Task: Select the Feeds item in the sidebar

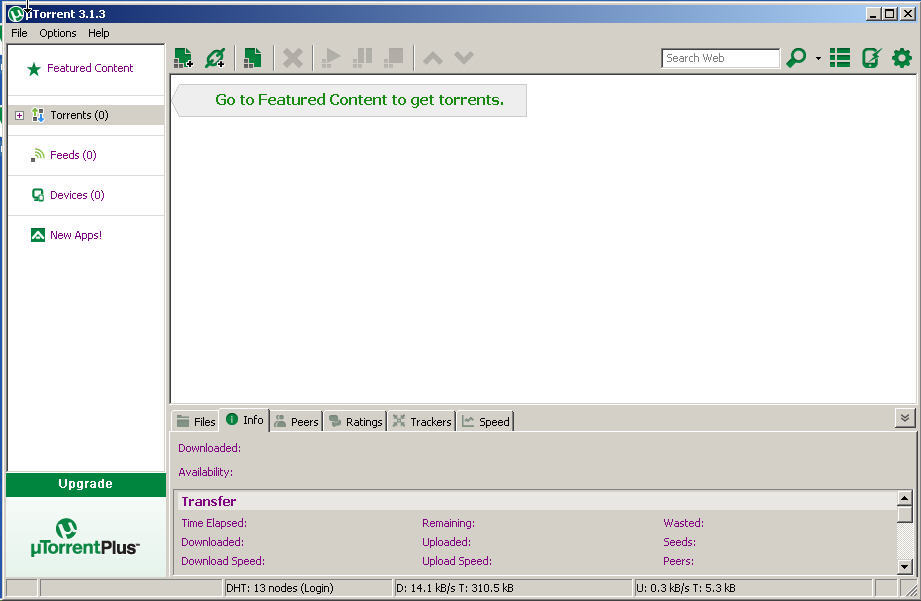Action: [70, 155]
